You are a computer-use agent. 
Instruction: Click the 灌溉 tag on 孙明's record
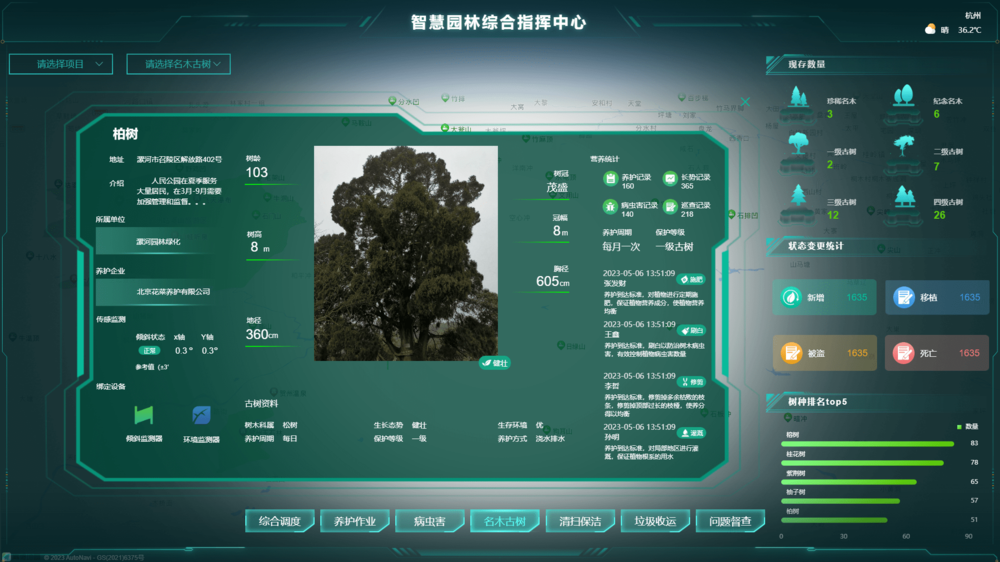pos(691,433)
